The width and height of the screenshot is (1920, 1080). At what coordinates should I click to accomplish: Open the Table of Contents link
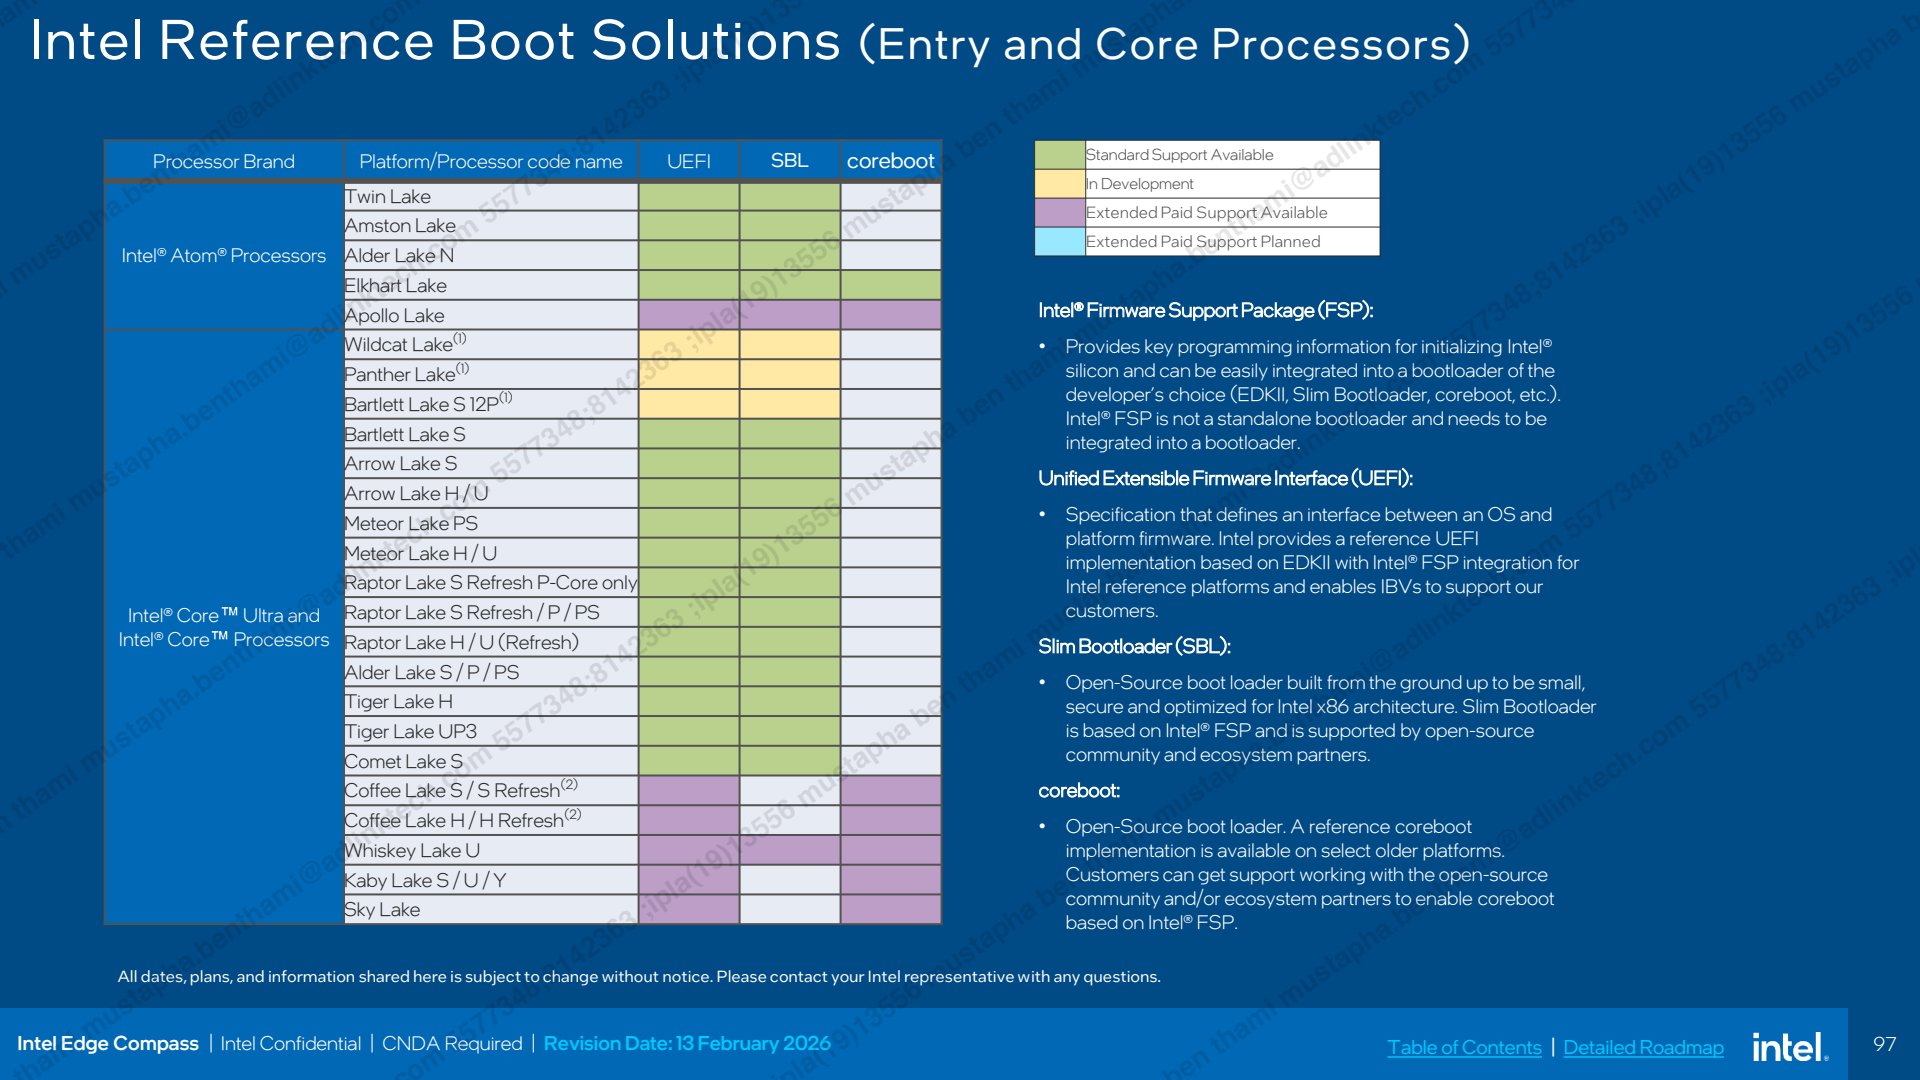click(x=1464, y=1047)
